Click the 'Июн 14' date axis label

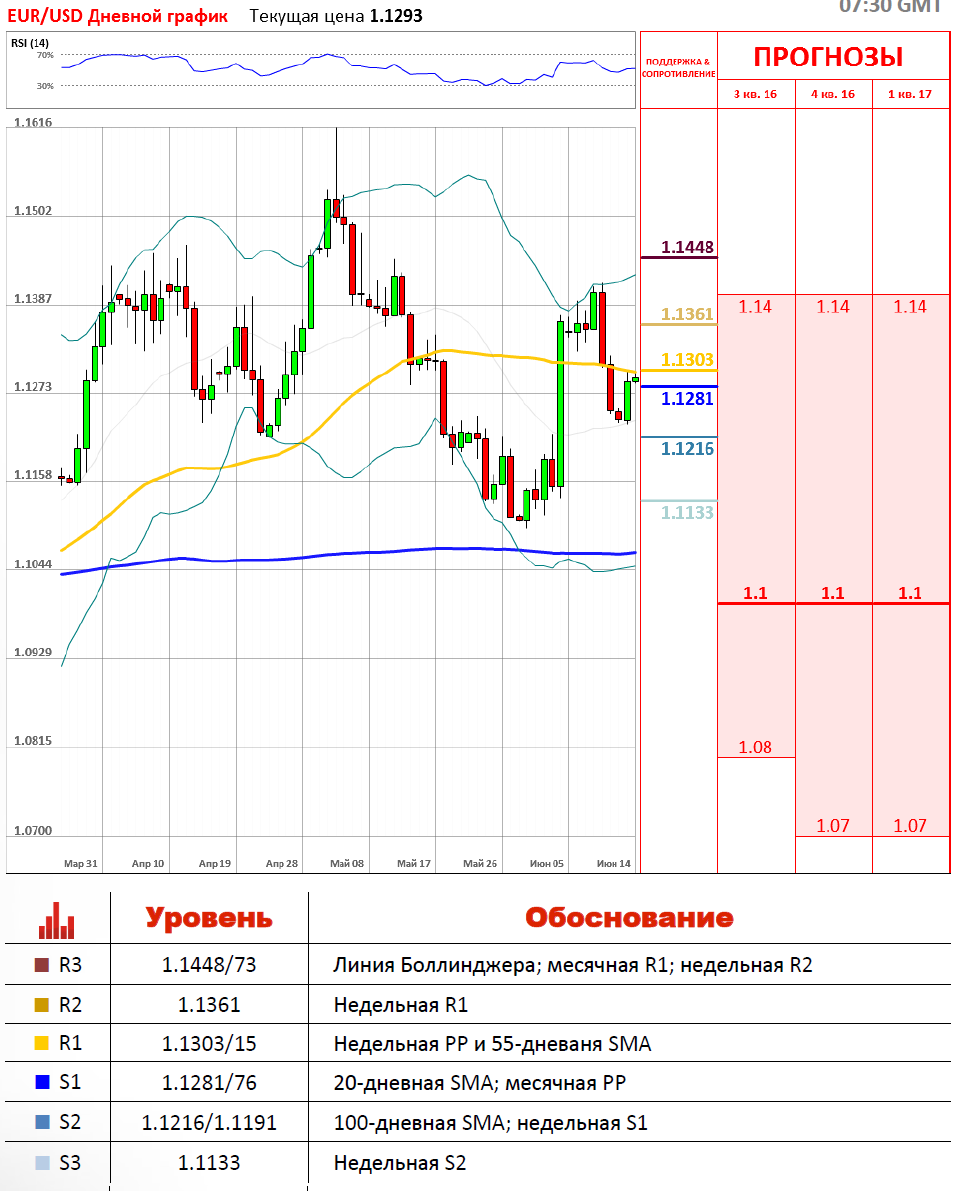click(x=614, y=864)
